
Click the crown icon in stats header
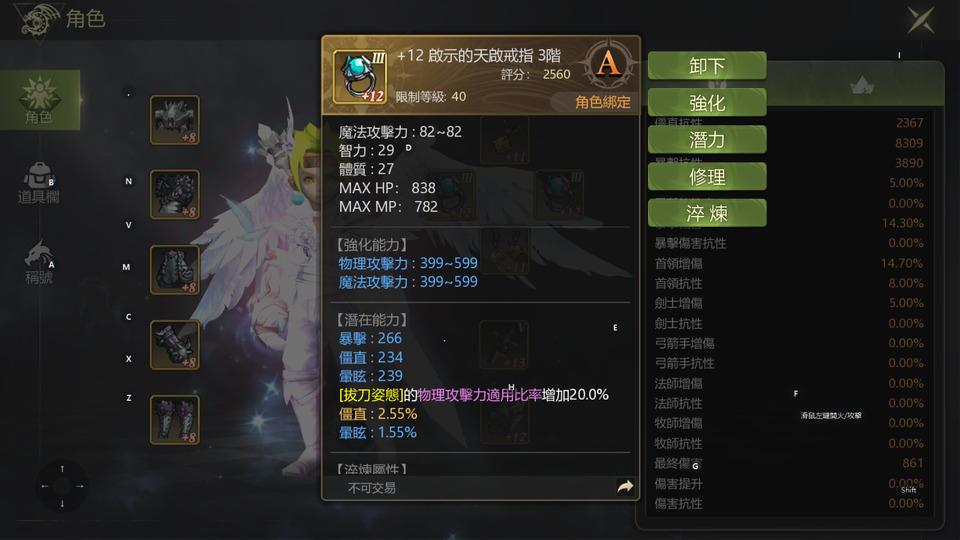click(x=862, y=85)
